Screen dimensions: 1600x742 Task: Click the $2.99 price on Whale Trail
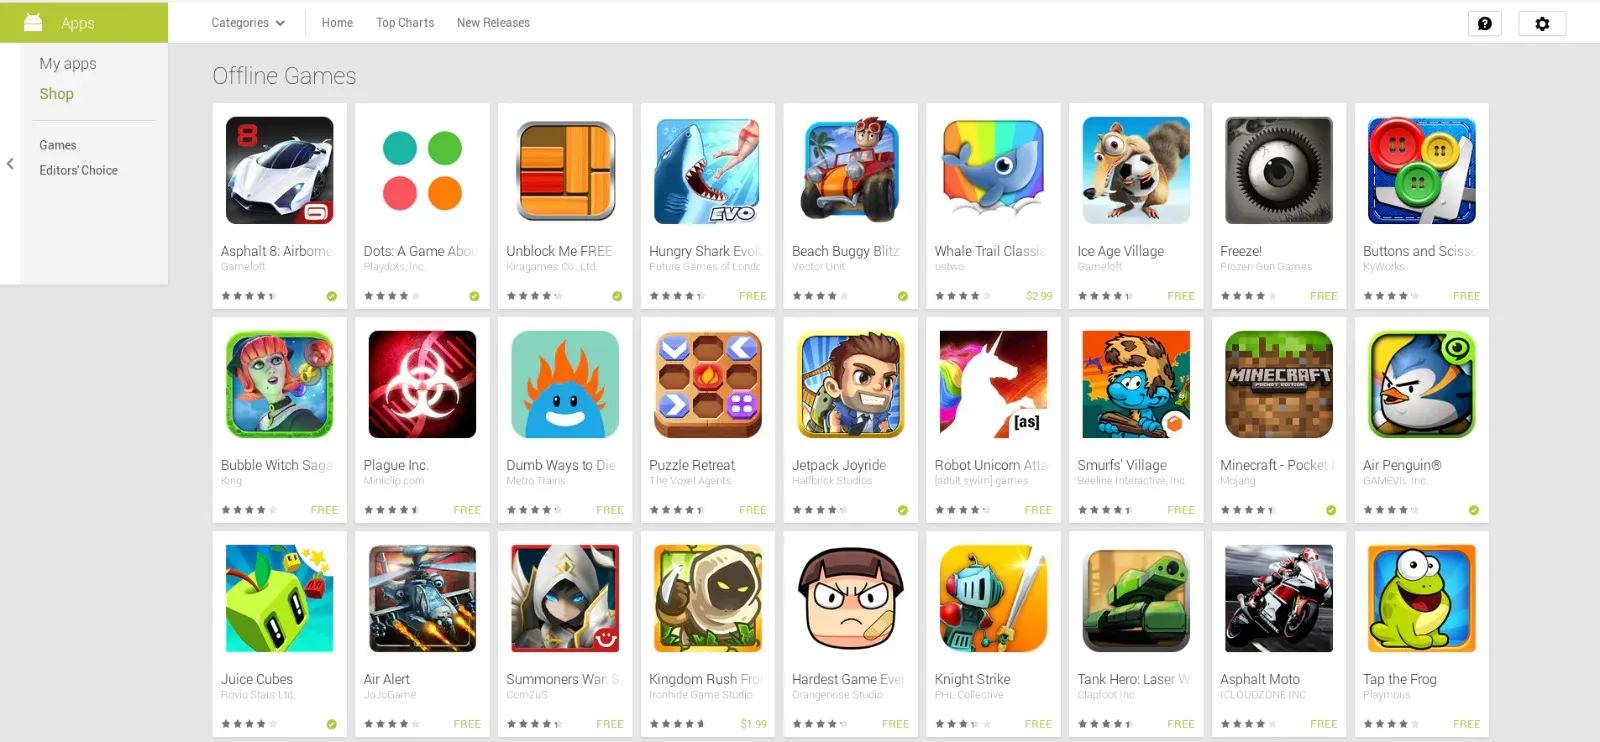pos(1039,296)
